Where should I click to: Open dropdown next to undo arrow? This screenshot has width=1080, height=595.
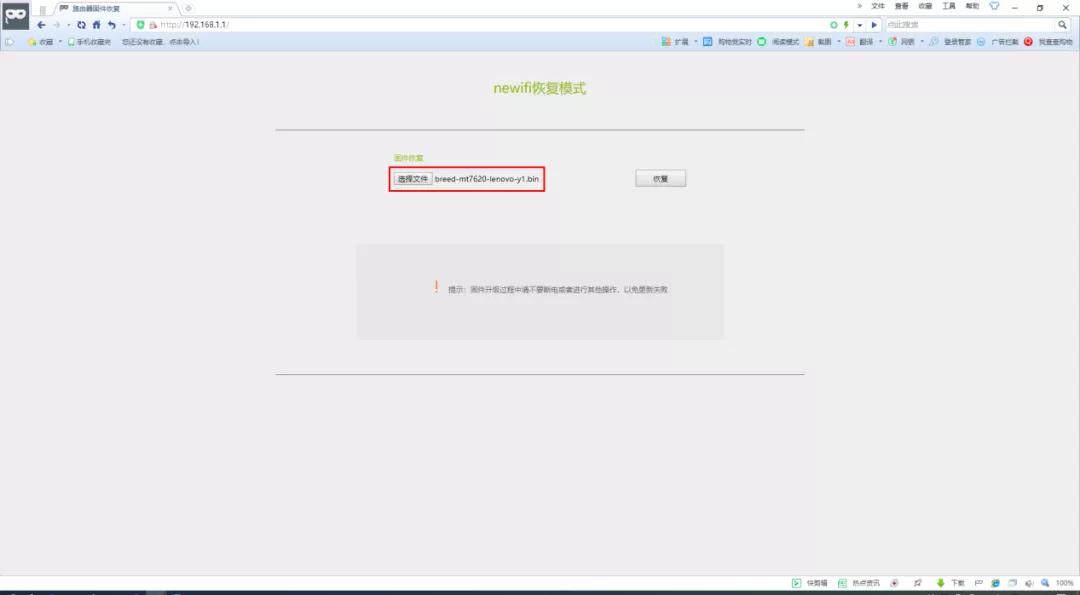pos(123,25)
